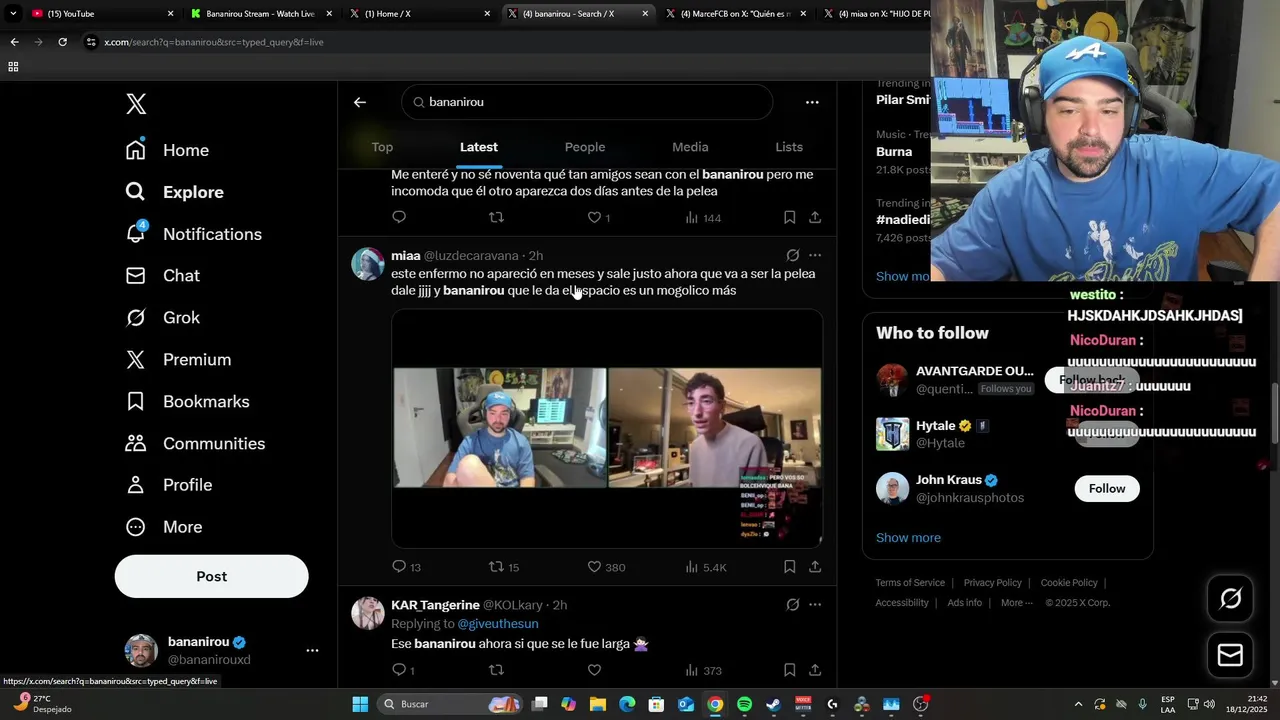Open Explore from the sidebar
This screenshot has width=1280, height=720.
pos(175,192)
